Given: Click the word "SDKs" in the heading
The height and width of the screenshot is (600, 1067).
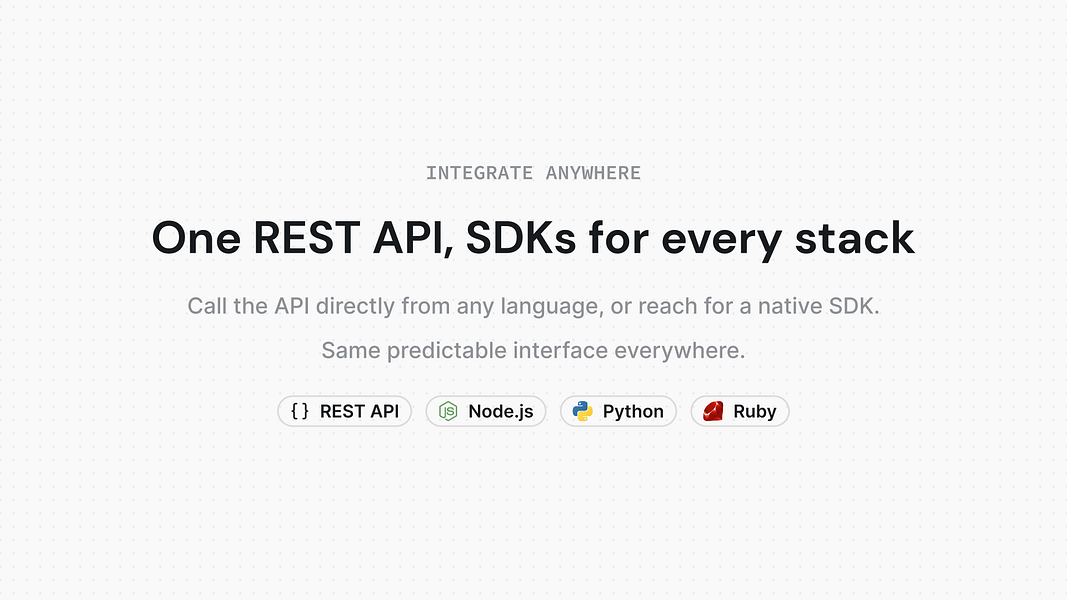Looking at the screenshot, I should point(521,238).
